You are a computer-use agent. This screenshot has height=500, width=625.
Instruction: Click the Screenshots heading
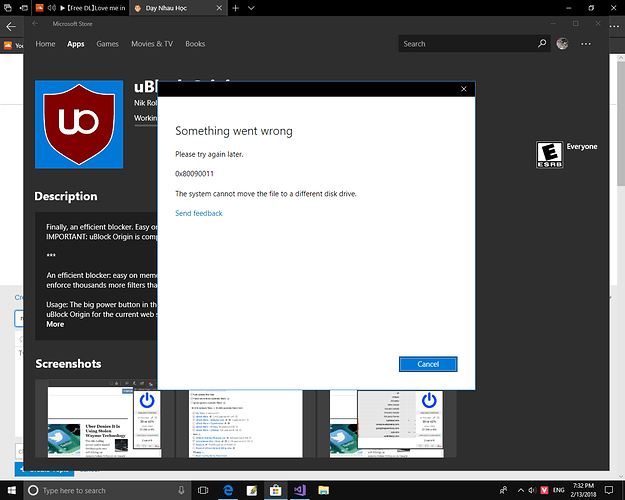point(68,364)
